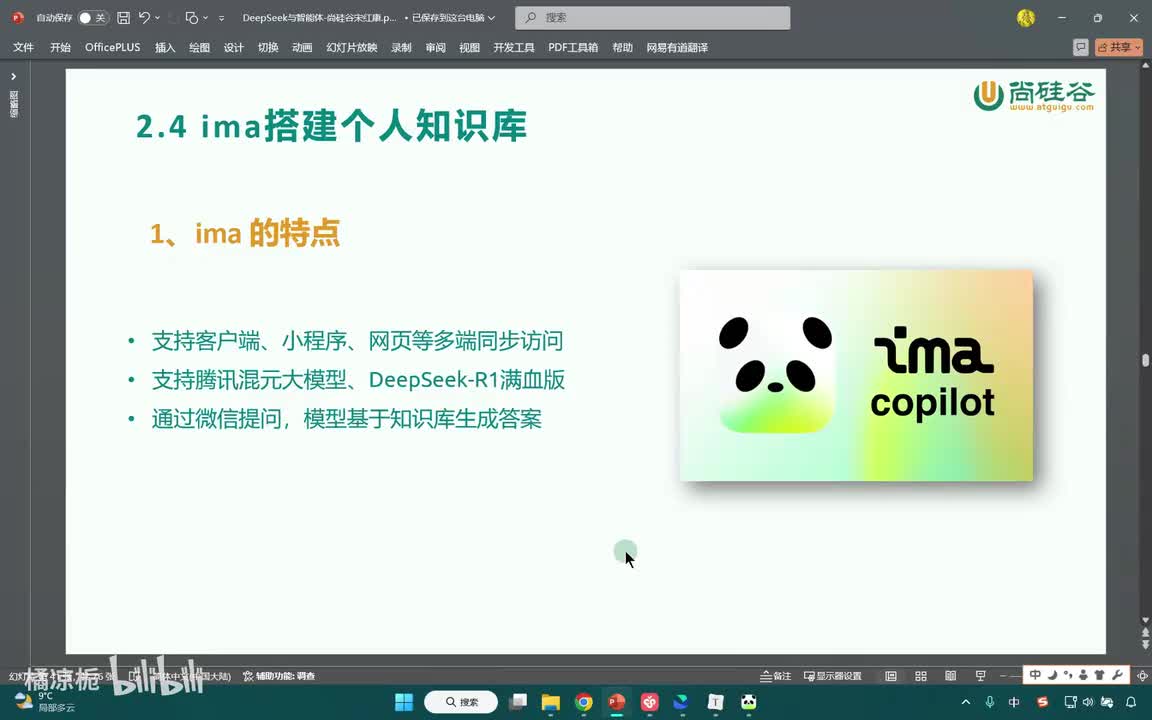Open the Typora T icon on taskbar
The height and width of the screenshot is (720, 1152).
(x=716, y=702)
